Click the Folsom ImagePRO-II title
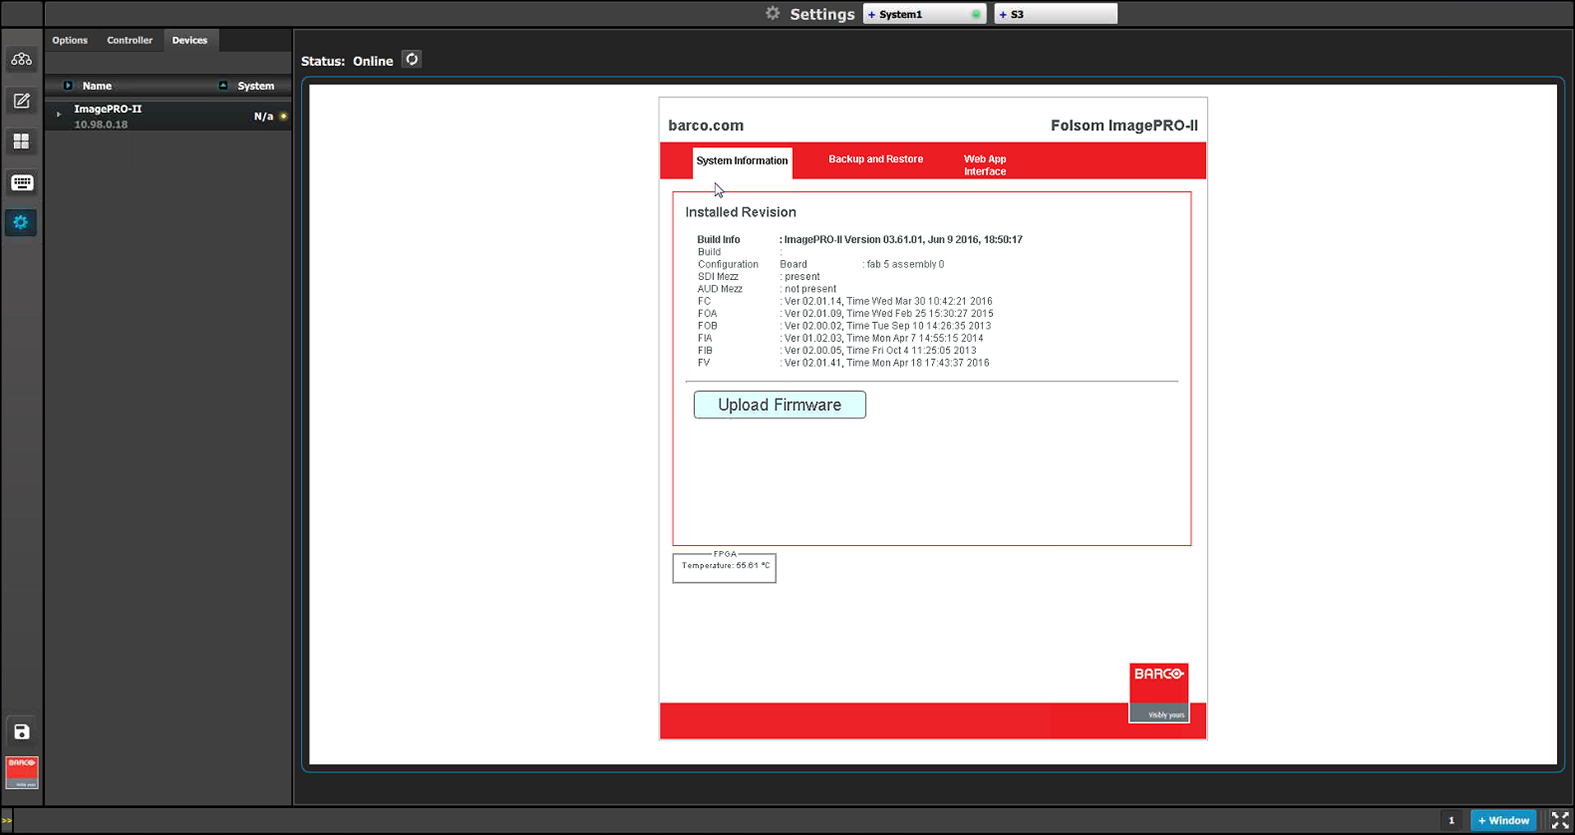This screenshot has height=835, width=1575. (x=1124, y=126)
